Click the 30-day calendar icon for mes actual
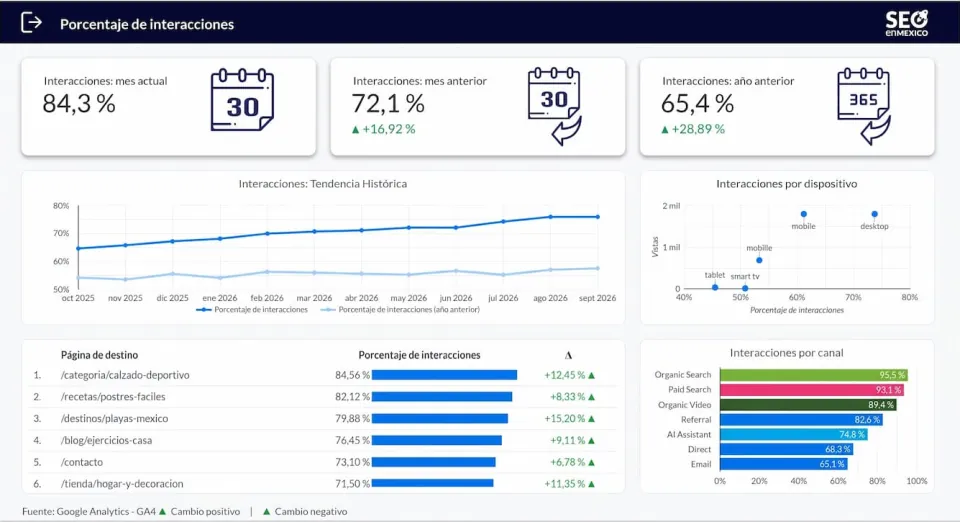 (x=242, y=100)
